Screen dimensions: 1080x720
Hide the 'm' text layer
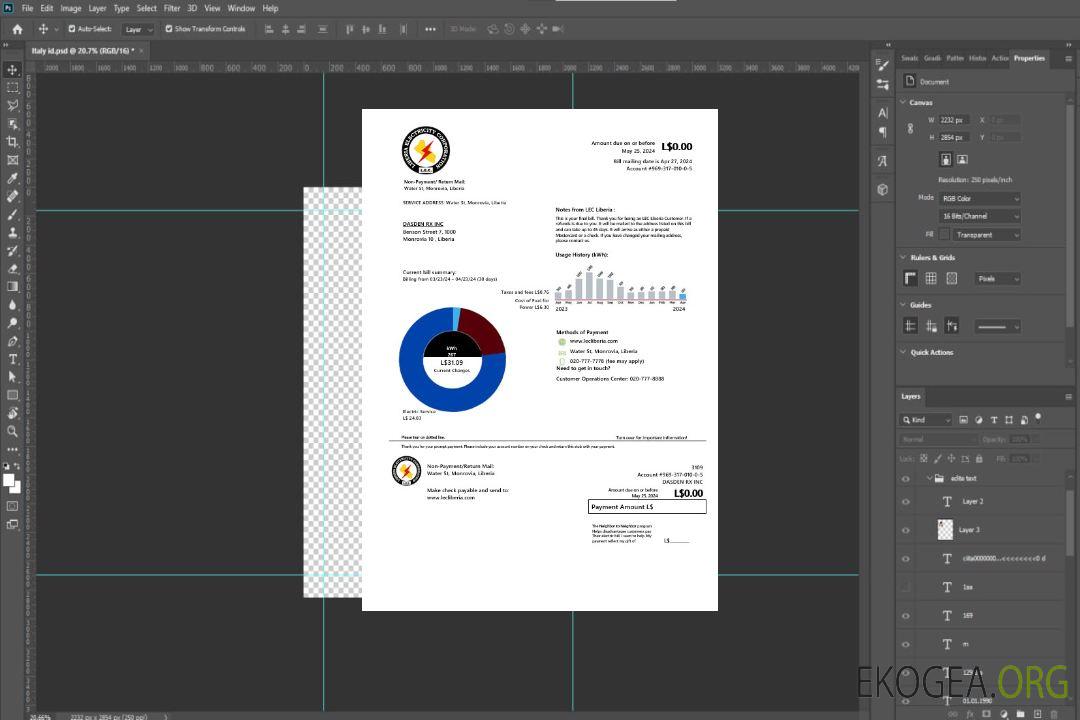pos(906,645)
